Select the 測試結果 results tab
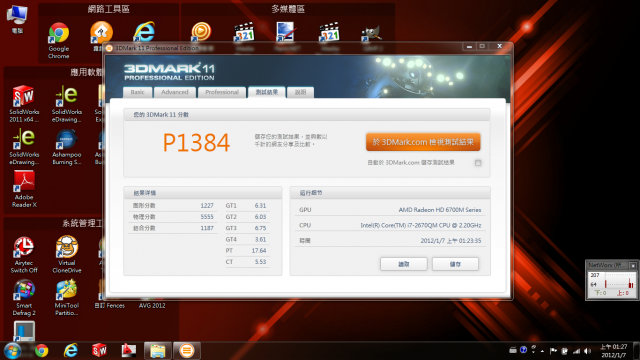640x360 pixels. point(267,92)
